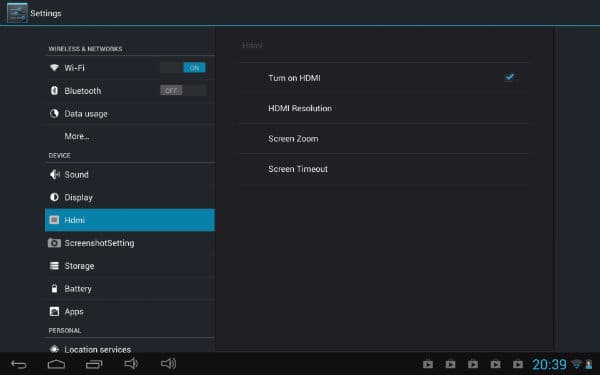Viewport: 600px width, 375px height.
Task: Open Sound settings
Action: click(x=130, y=174)
